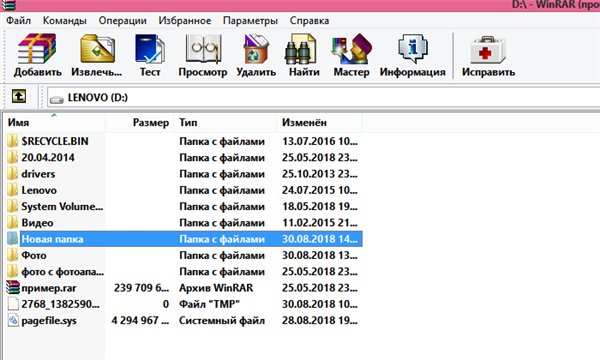The height and width of the screenshot is (360, 600).
Task: Click the Исправить (Repair) toolbar icon
Action: (488, 50)
